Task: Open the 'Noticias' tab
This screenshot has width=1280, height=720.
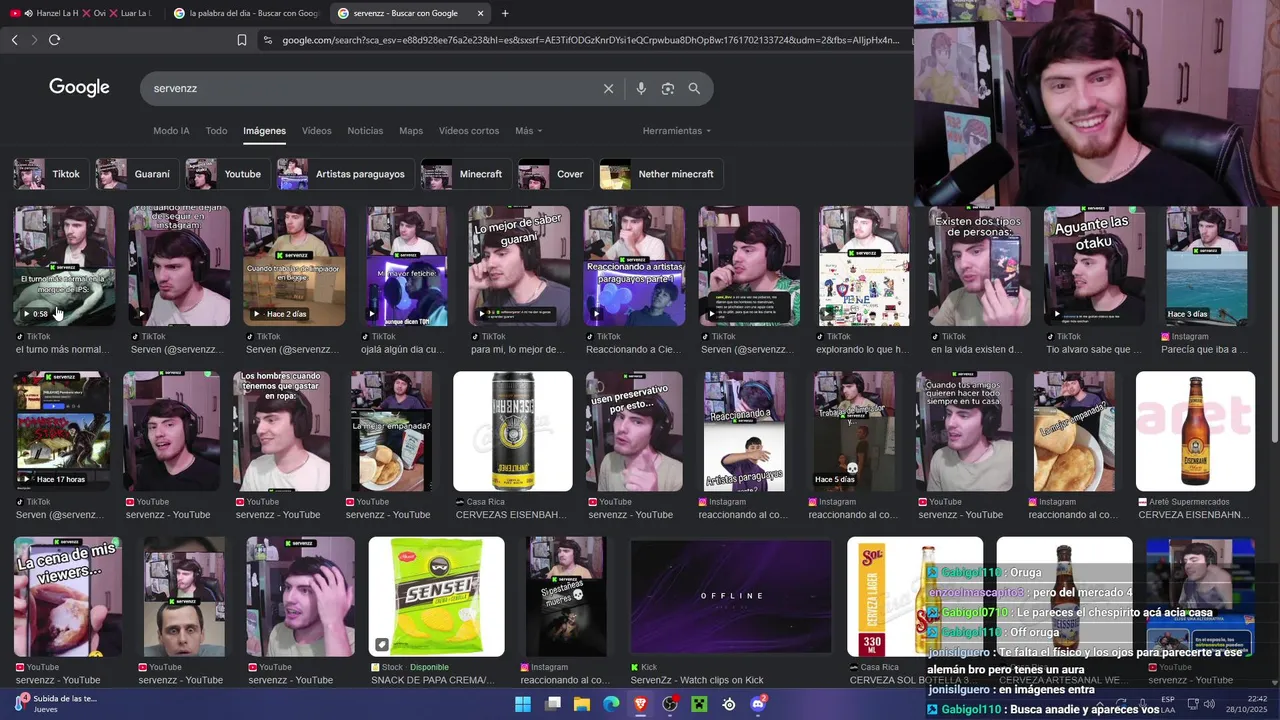Action: coord(365,131)
